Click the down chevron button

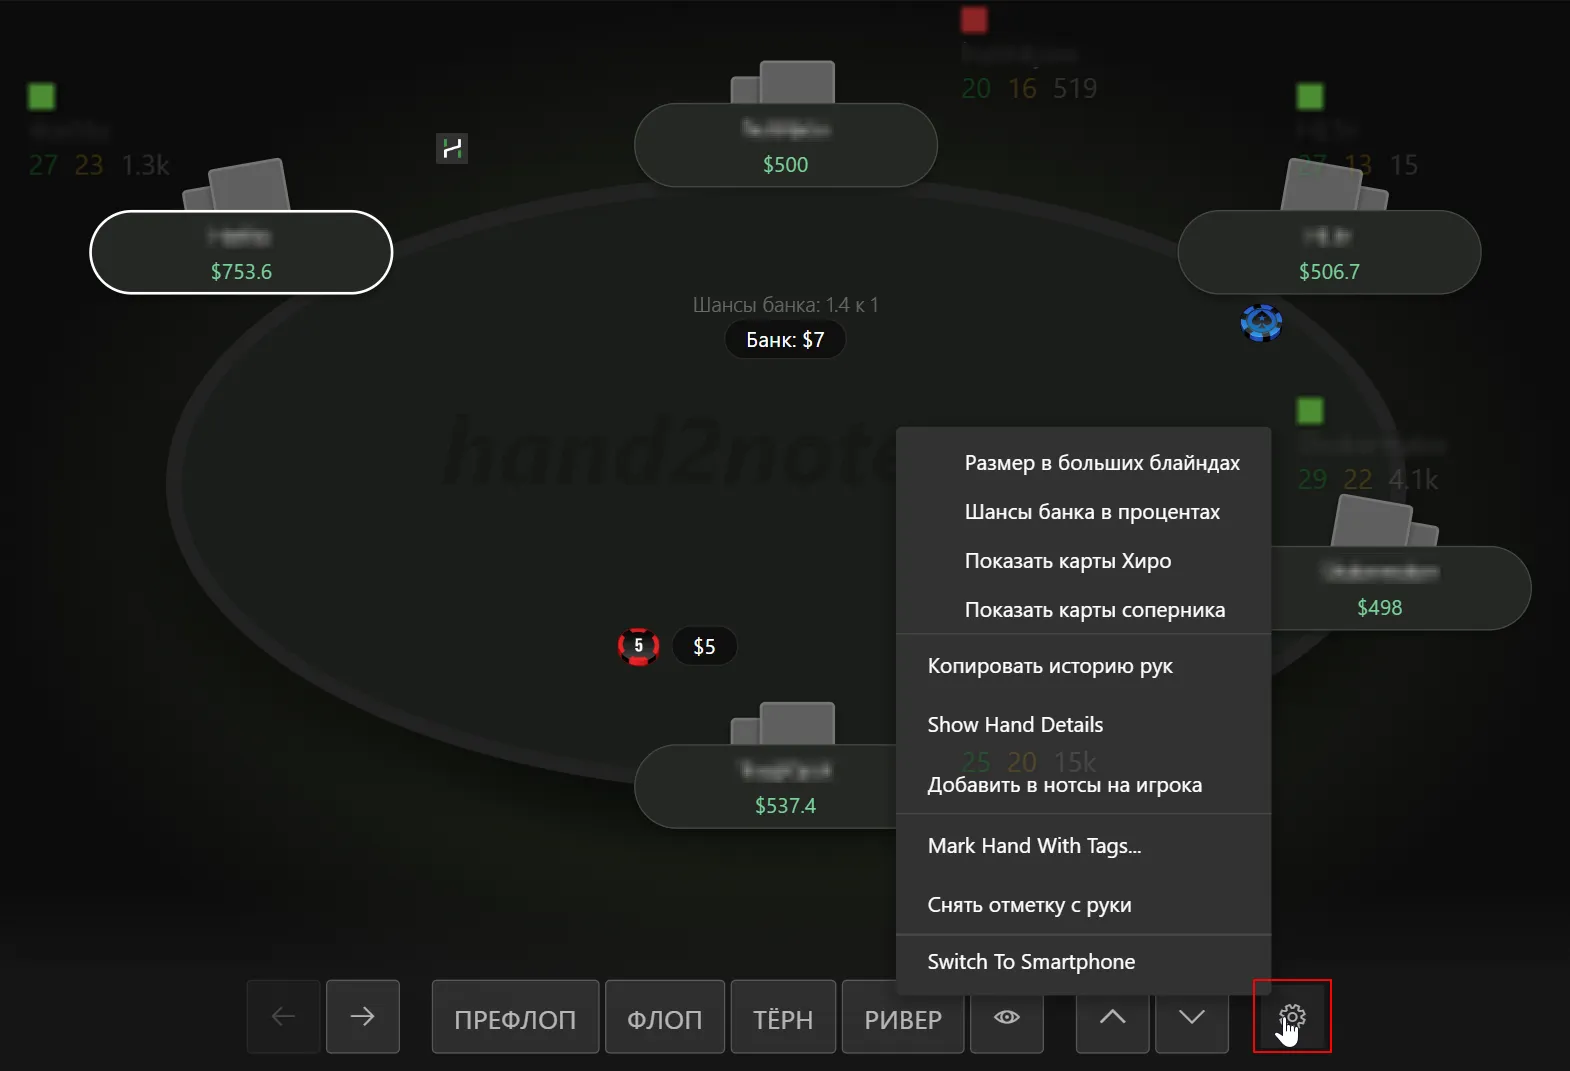pos(1192,1017)
